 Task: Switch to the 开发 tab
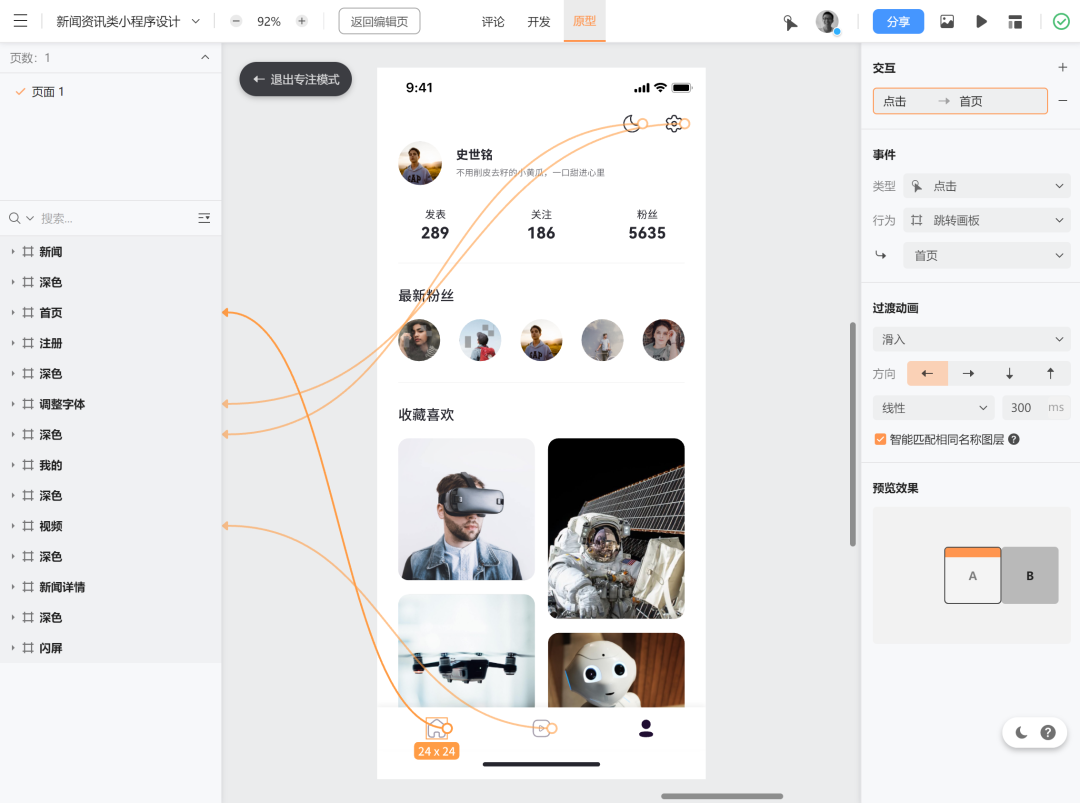[x=539, y=21]
